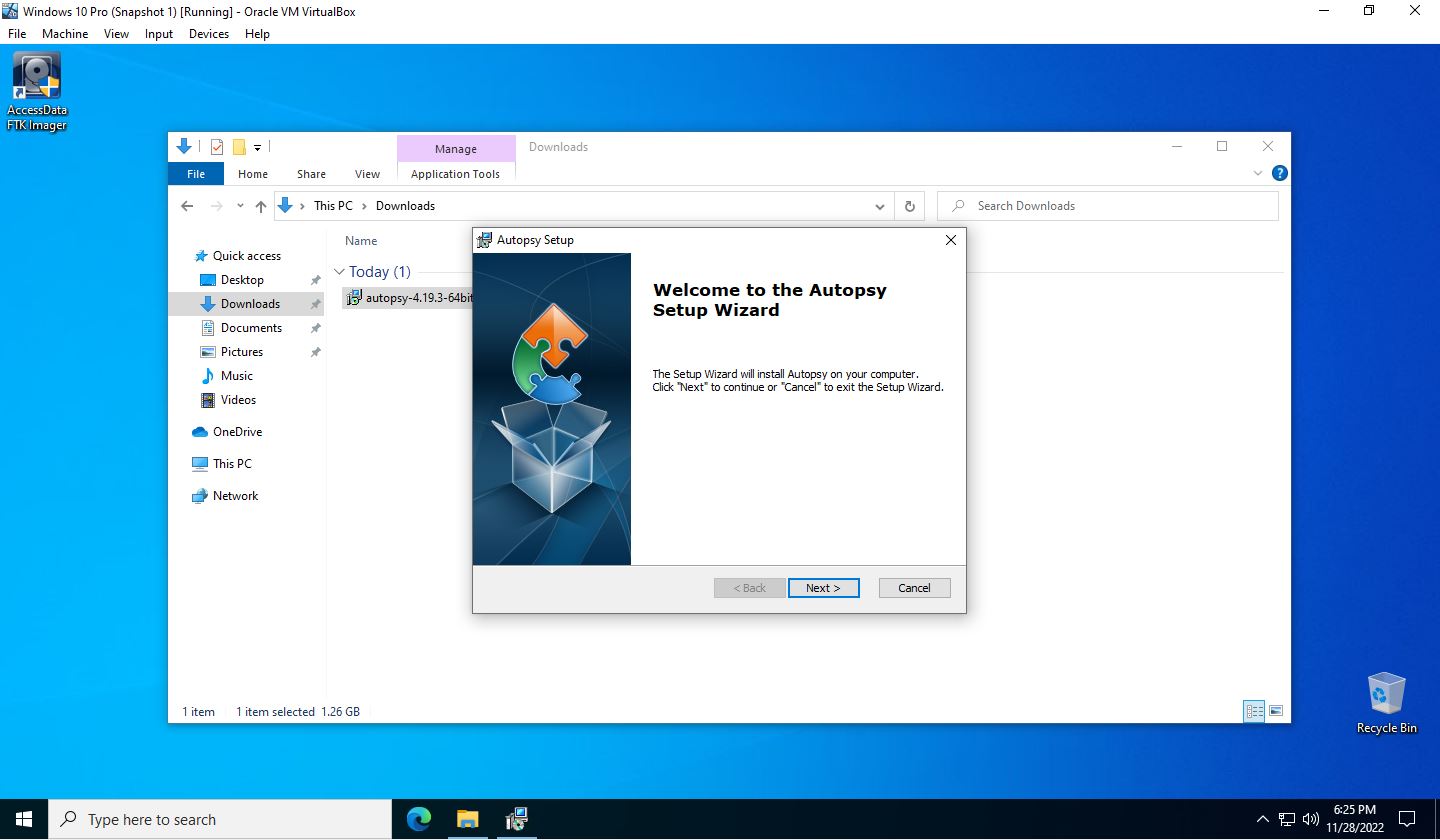The height and width of the screenshot is (840, 1440).
Task: Open VirtualBox Input menu
Action: pyautogui.click(x=159, y=33)
